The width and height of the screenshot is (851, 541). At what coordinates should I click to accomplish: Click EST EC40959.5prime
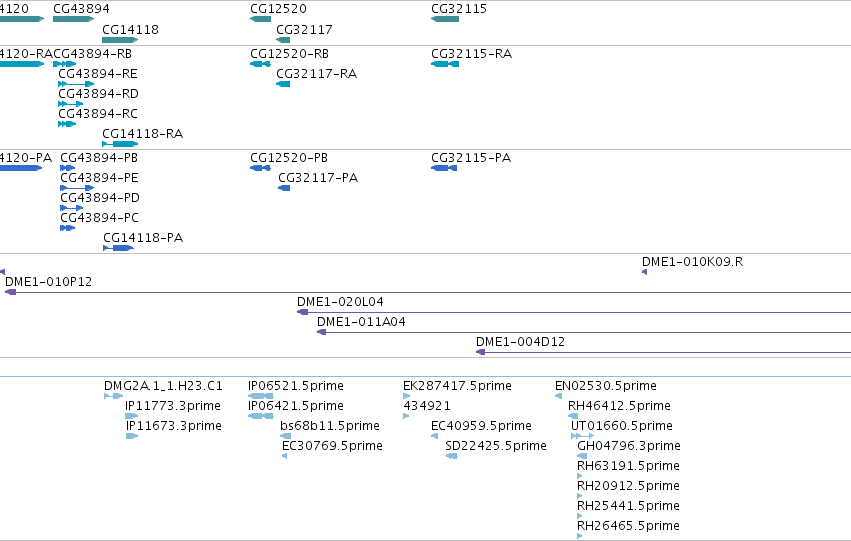coord(434,437)
